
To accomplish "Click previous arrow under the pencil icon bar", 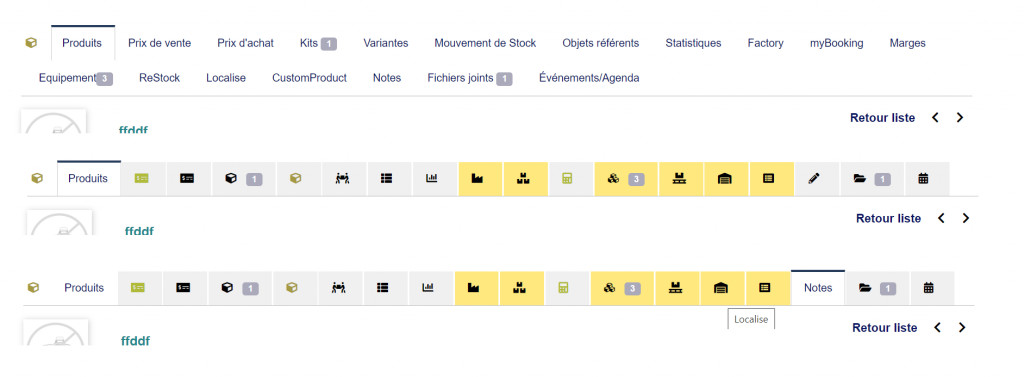I will 941,219.
